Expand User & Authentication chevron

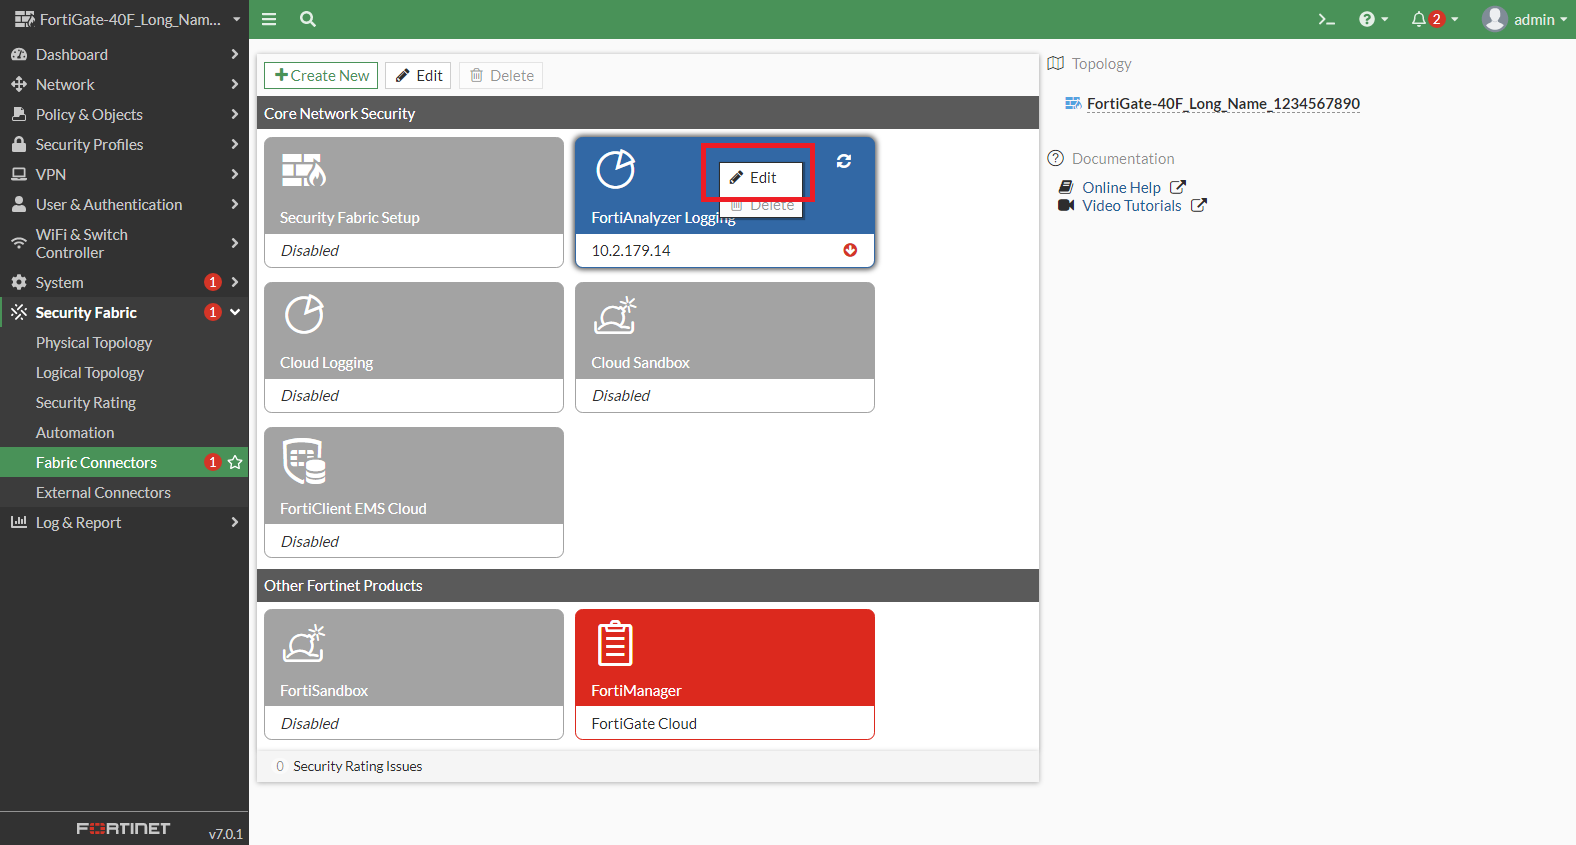(x=235, y=204)
